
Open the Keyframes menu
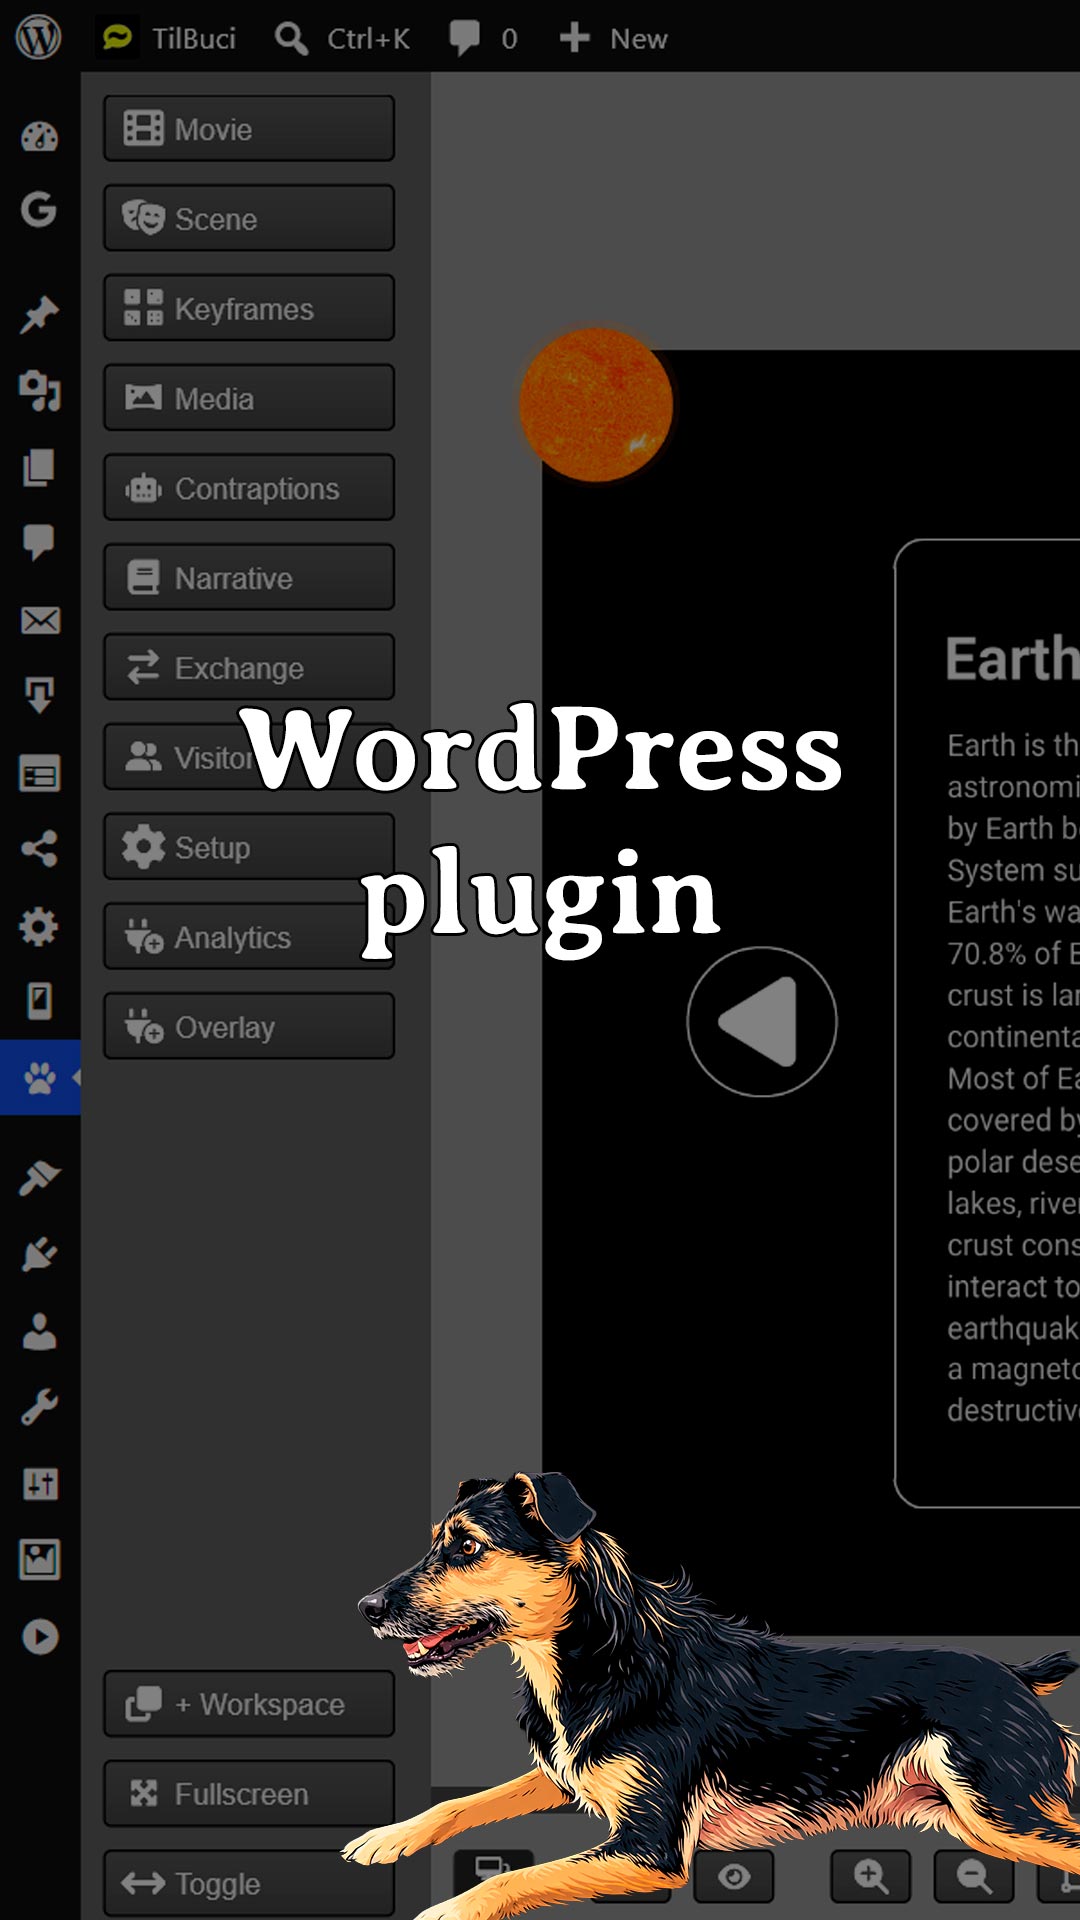(x=249, y=308)
